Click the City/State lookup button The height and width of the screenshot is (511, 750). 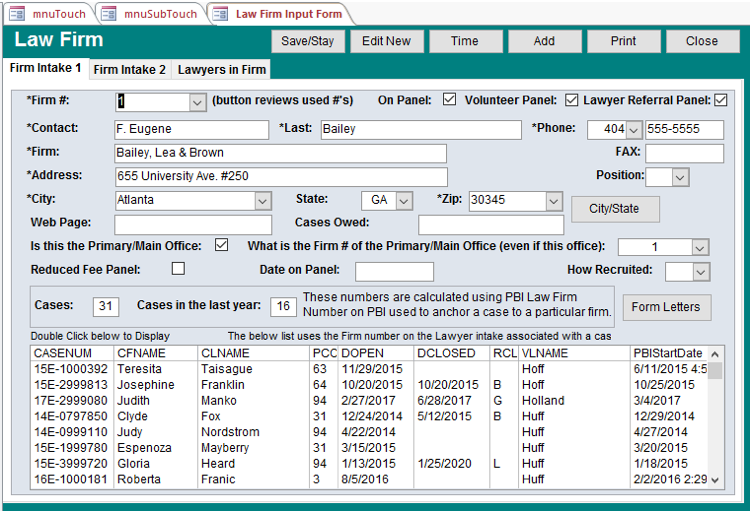point(615,209)
